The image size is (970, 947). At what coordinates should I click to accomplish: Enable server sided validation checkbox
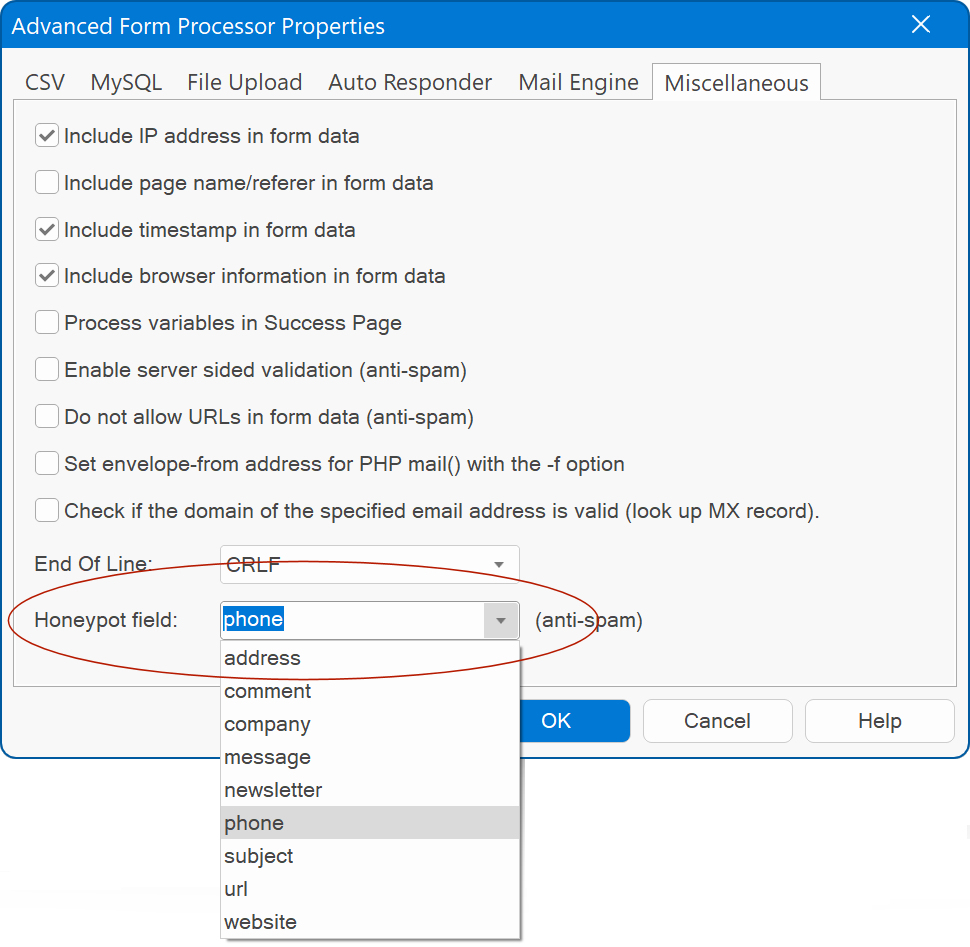coord(47,370)
